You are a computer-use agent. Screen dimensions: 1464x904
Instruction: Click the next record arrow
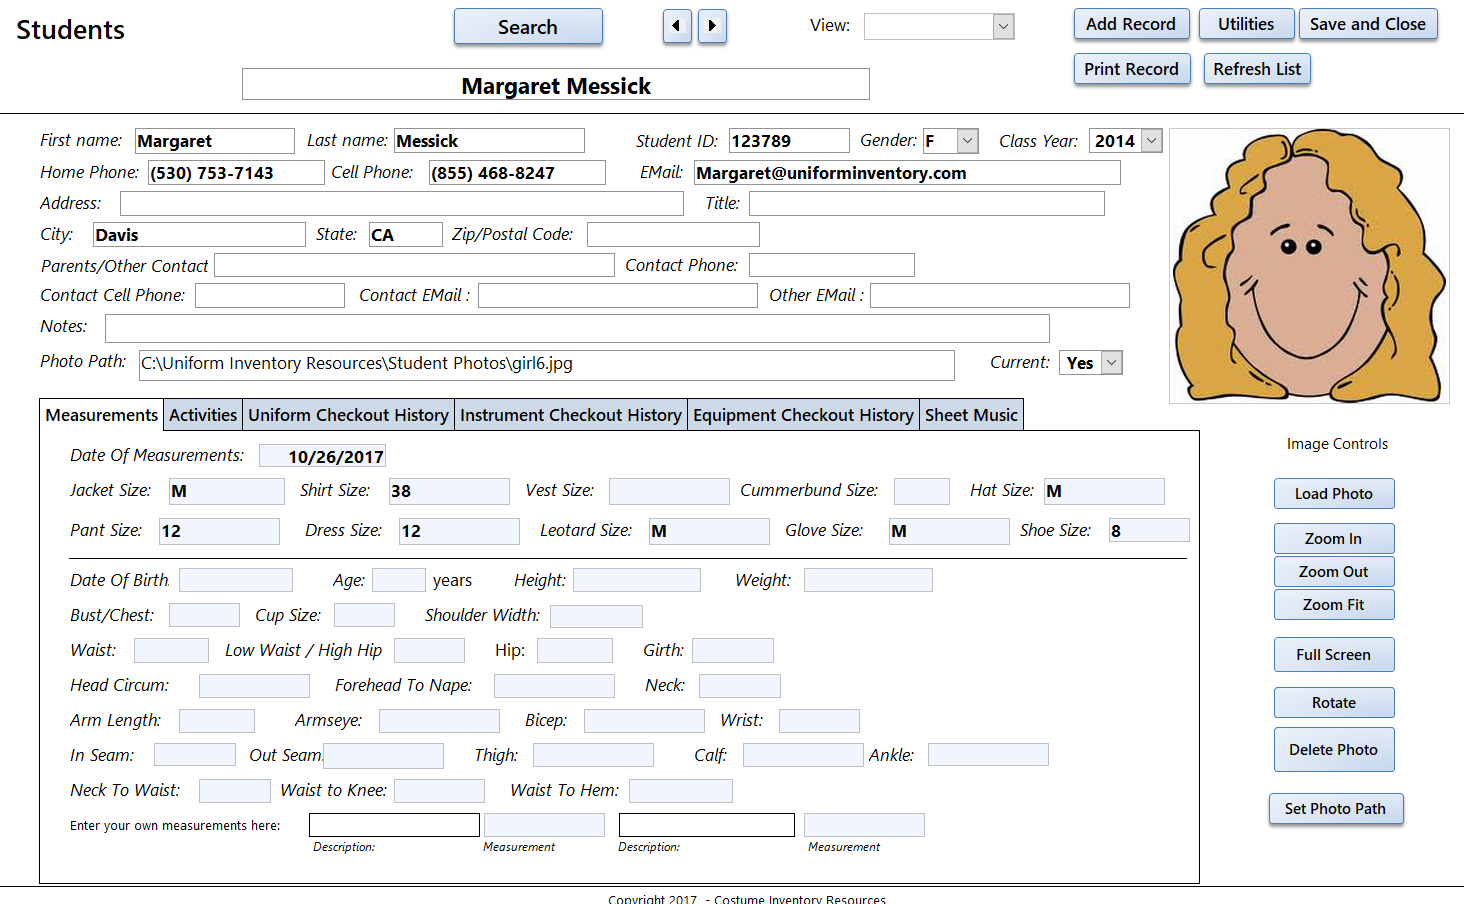712,26
